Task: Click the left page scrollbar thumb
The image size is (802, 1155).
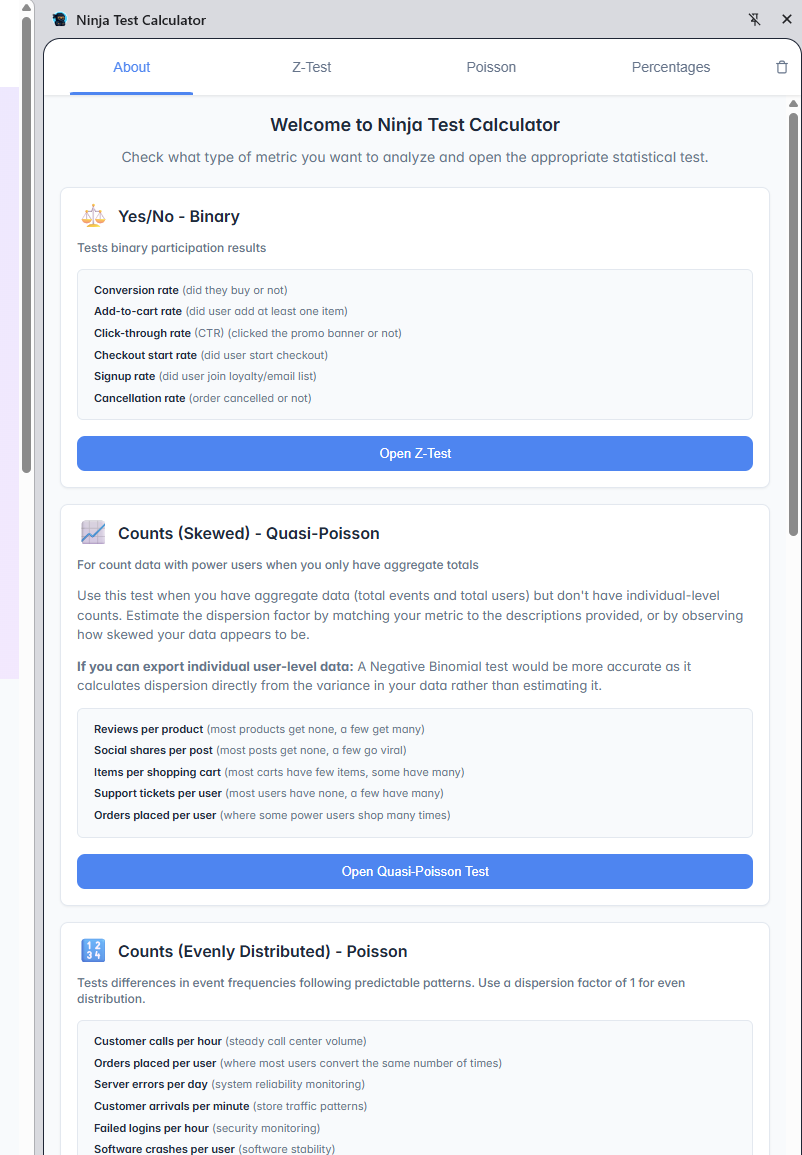Action: point(27,240)
